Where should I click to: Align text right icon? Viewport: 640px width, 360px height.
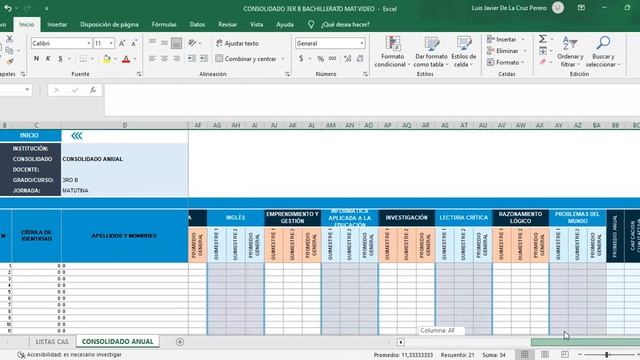pyautogui.click(x=176, y=59)
